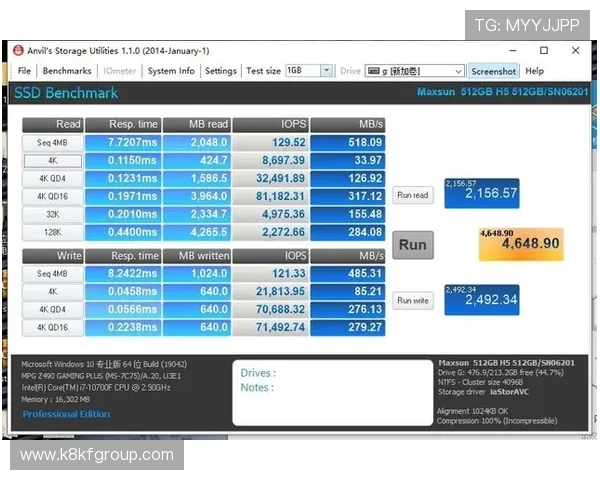This screenshot has height=480, width=600.
Task: Click the Screenshot button
Action: [x=494, y=71]
